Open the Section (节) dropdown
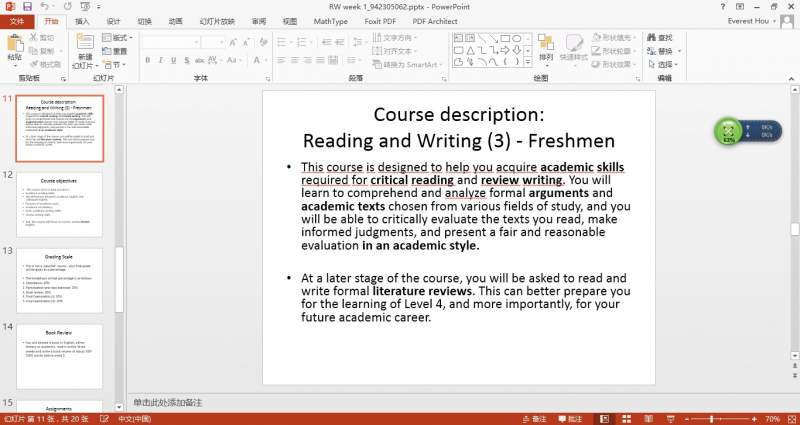This screenshot has width=800, height=425. click(x=114, y=65)
